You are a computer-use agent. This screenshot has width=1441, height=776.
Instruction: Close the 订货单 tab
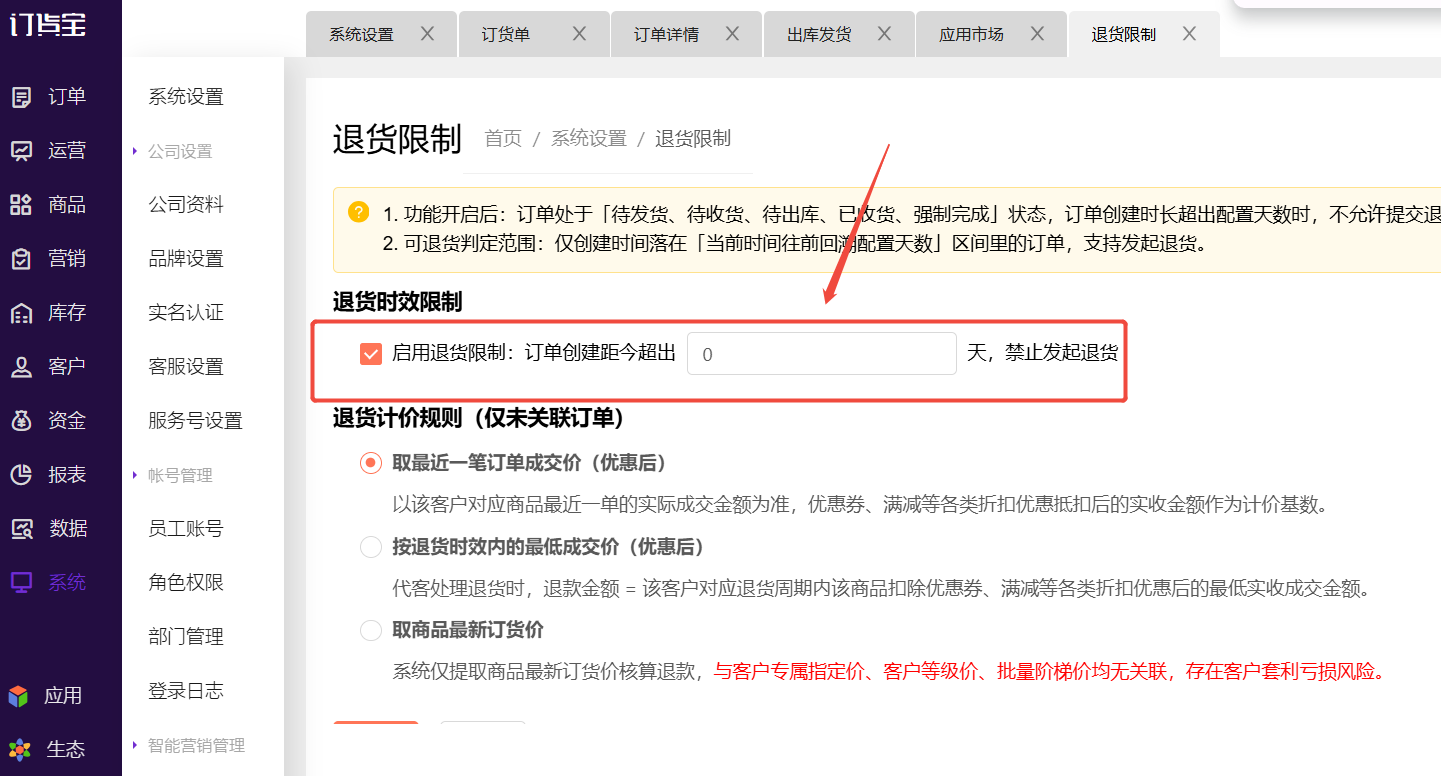(579, 34)
